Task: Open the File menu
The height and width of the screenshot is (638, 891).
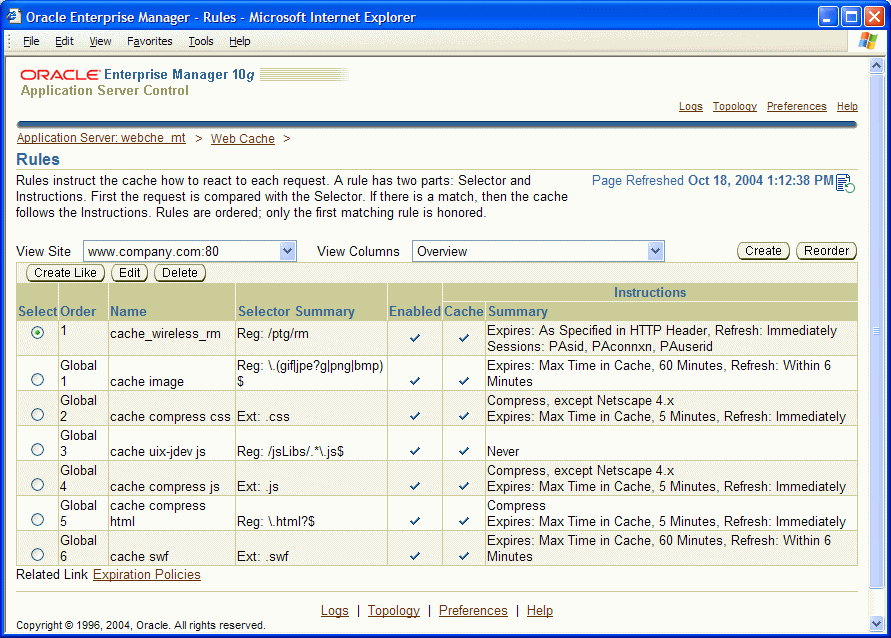Action: (x=31, y=41)
